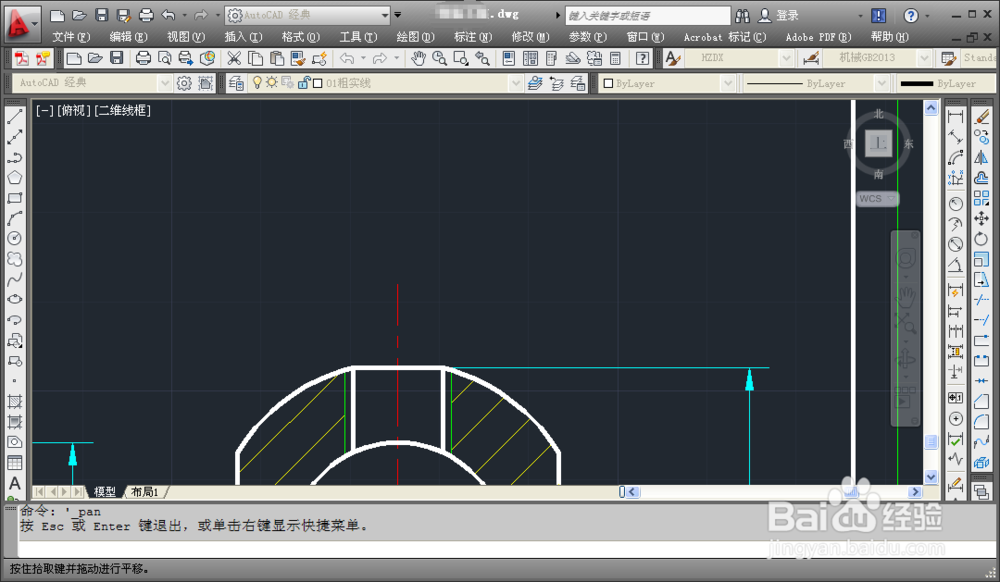This screenshot has height=582, width=1000.
Task: Click the vertical scrollbar down arrow
Action: coord(930,477)
